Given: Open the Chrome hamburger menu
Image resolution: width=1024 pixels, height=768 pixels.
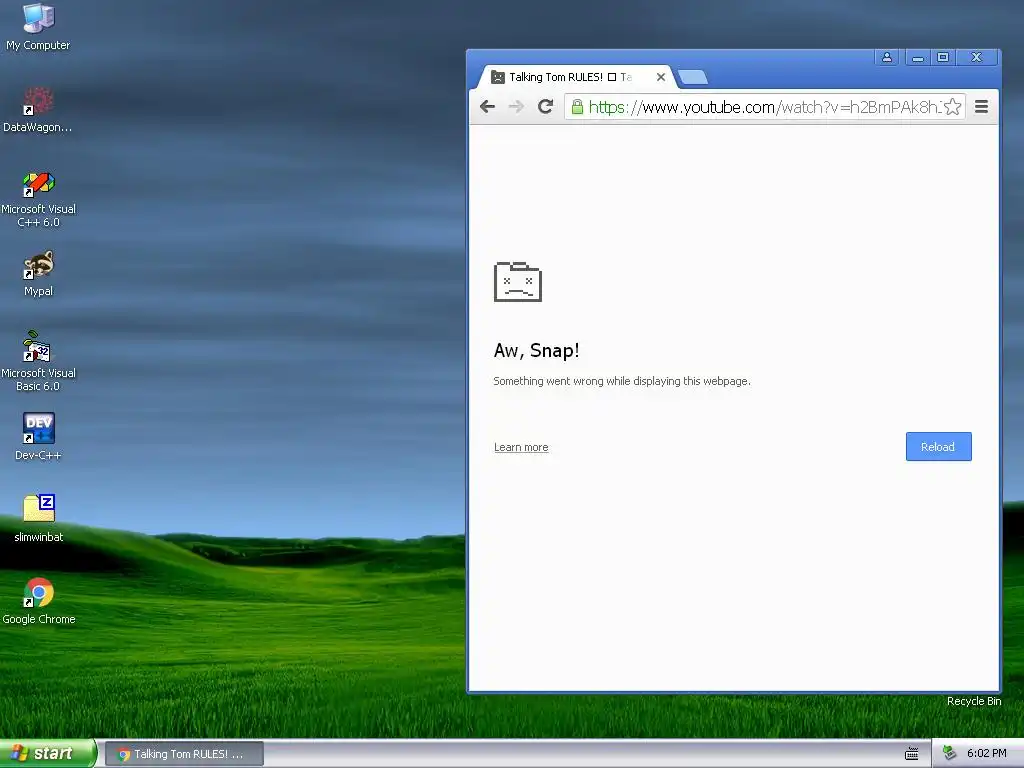Looking at the screenshot, I should (x=981, y=106).
